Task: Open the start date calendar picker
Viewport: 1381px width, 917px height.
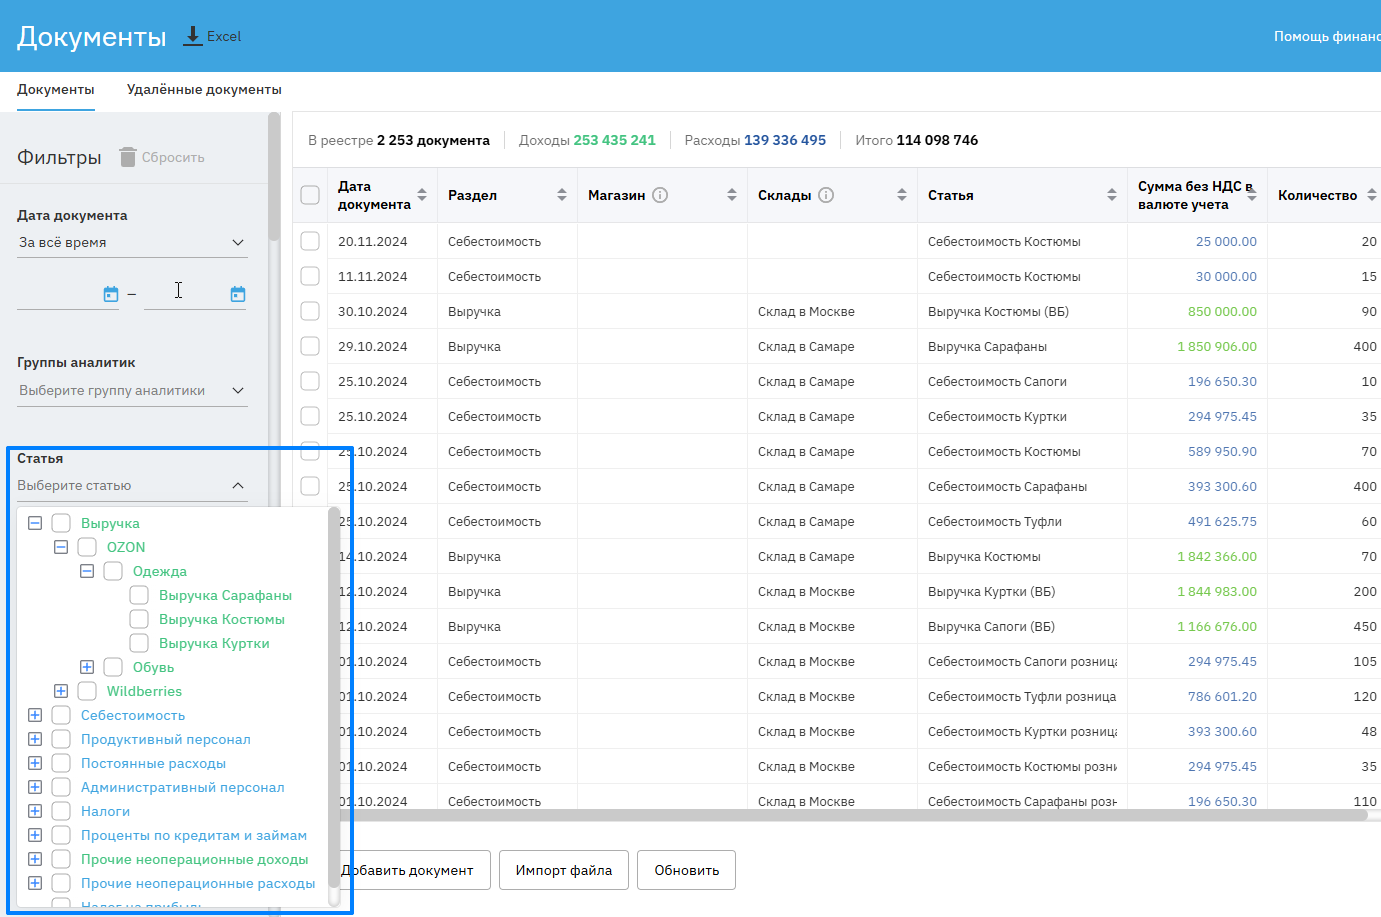Action: 111,294
